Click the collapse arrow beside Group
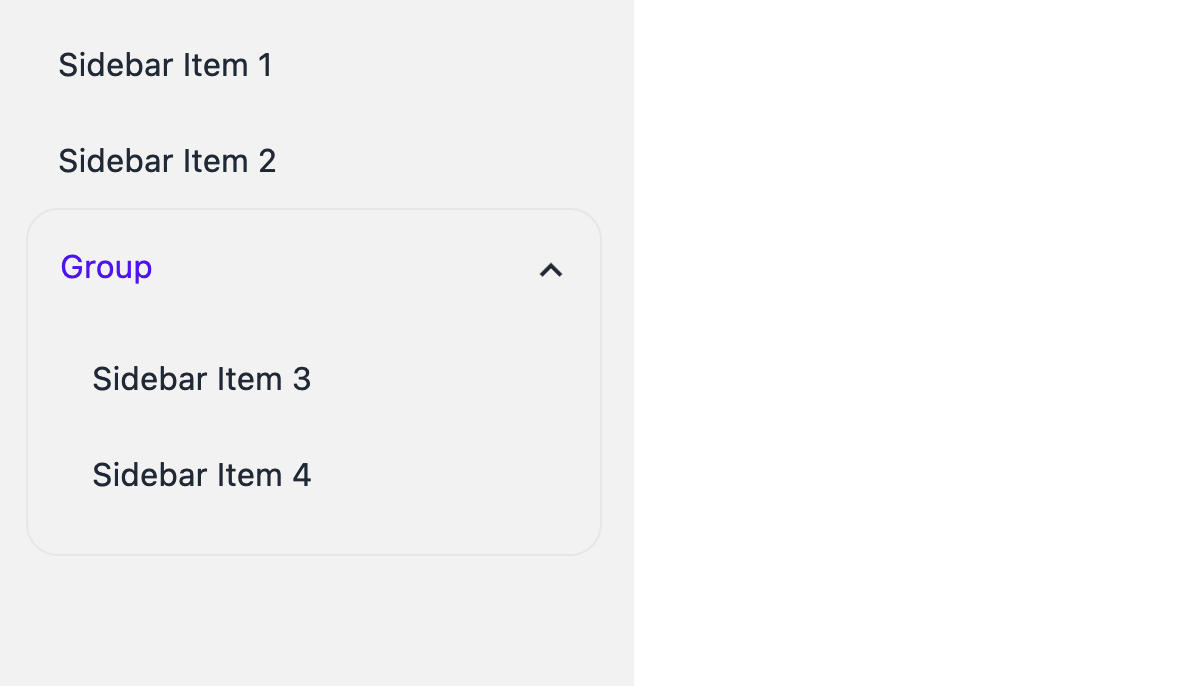The height and width of the screenshot is (686, 1182). (x=551, y=270)
